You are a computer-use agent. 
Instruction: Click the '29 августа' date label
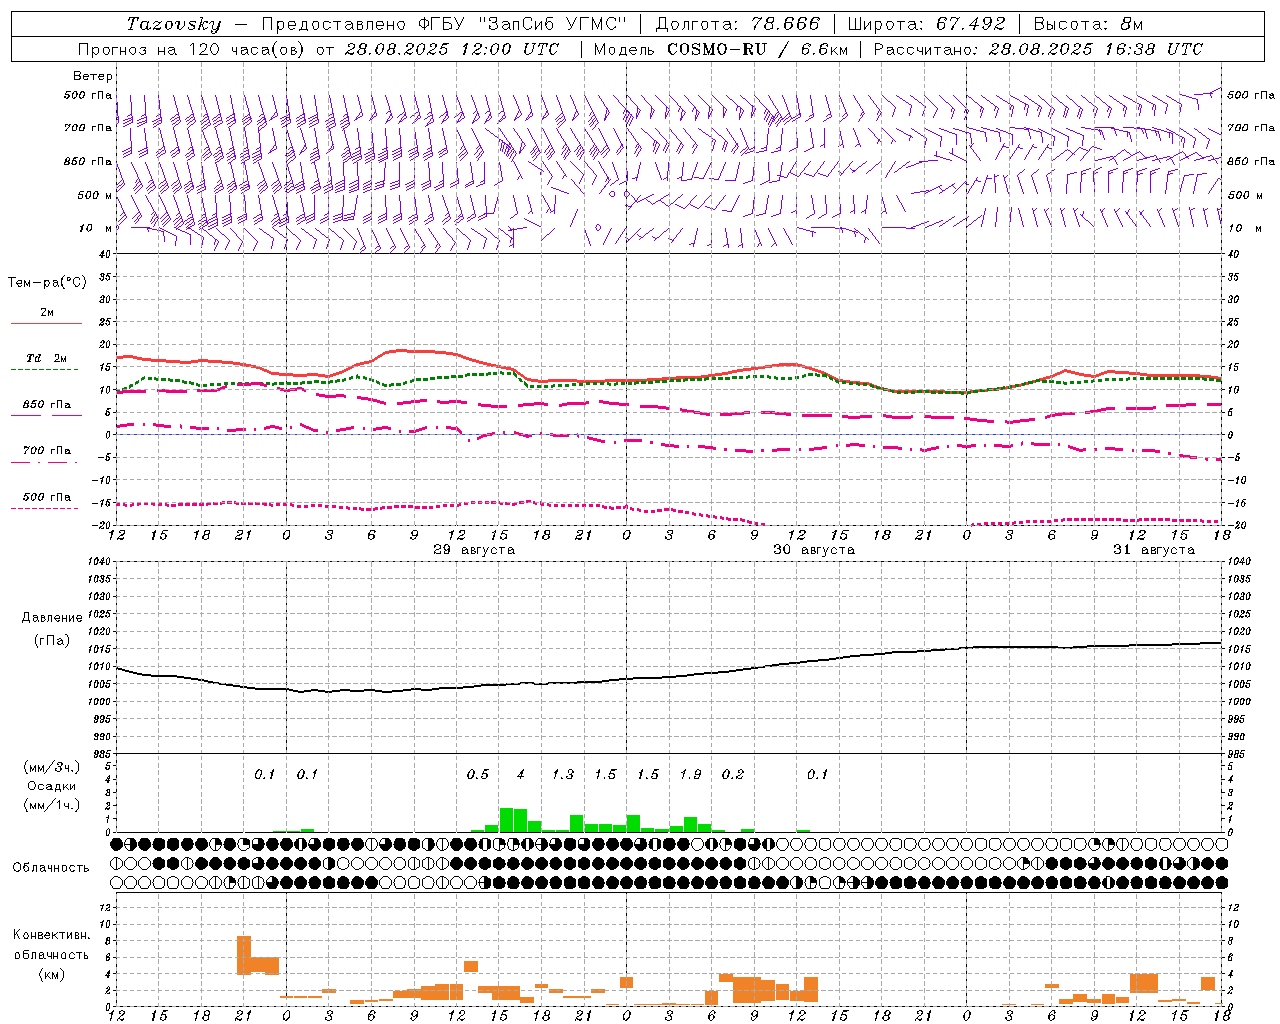tap(474, 550)
